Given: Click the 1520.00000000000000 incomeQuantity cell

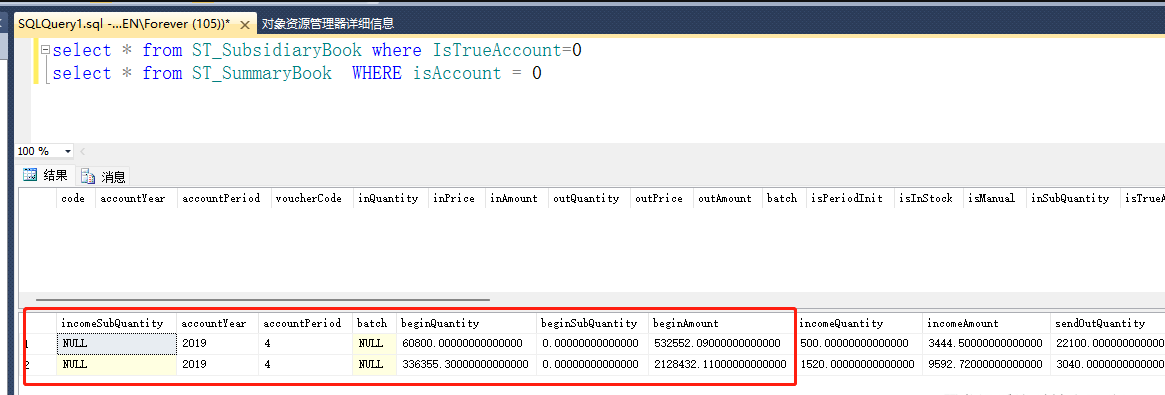Looking at the screenshot, I should coord(859,365).
